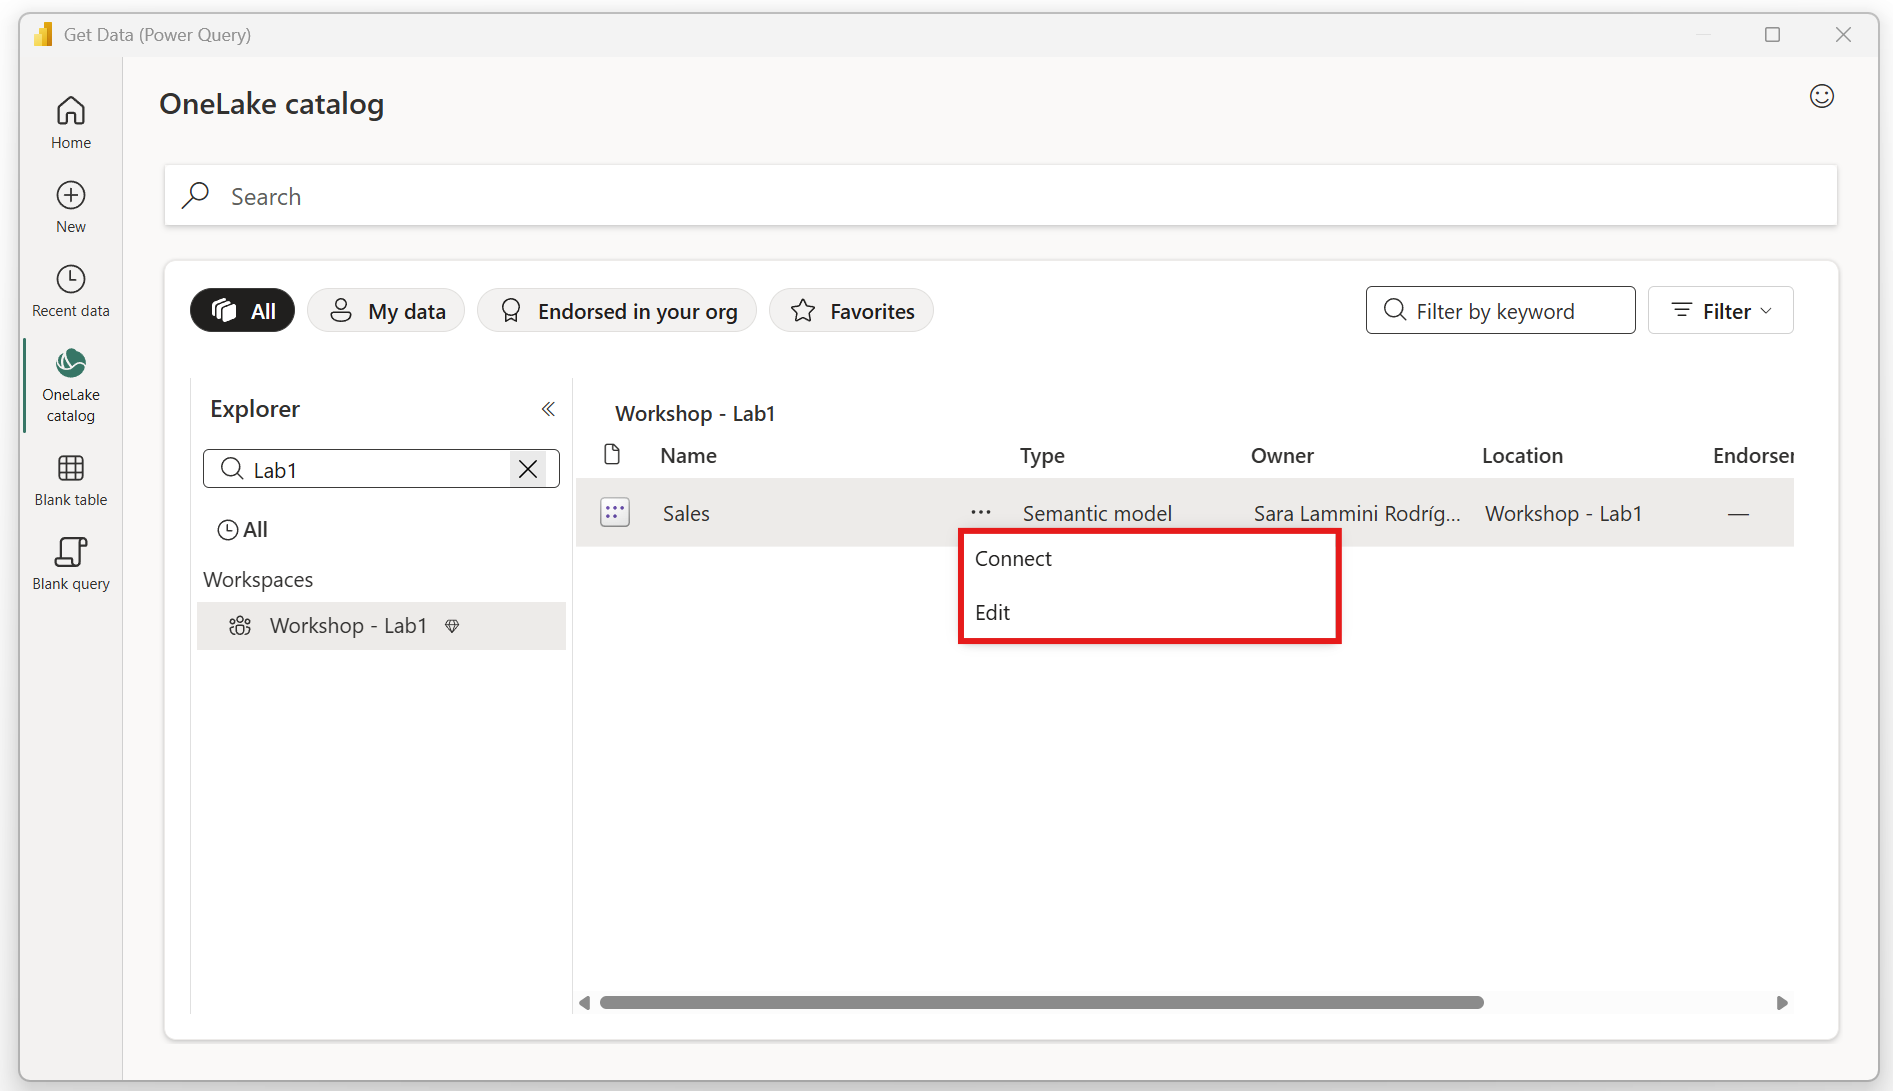
Task: Go to Home in the sidebar
Action: point(71,122)
